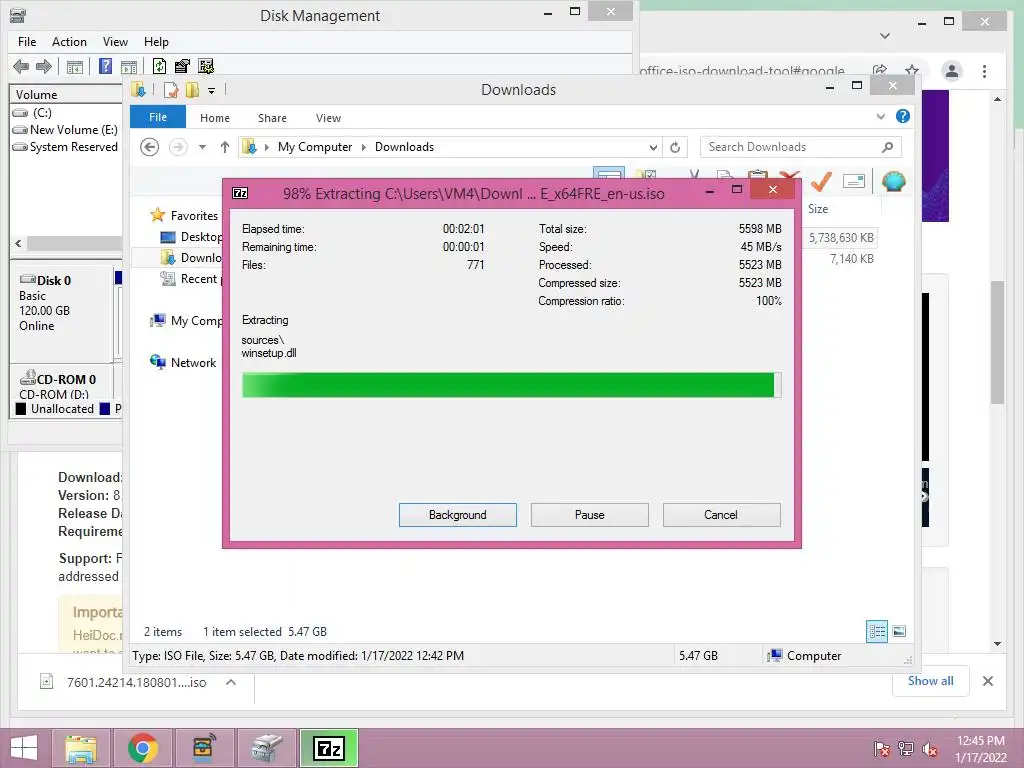Click the Background button in 7-Zip dialog
Image resolution: width=1024 pixels, height=768 pixels.
[458, 515]
